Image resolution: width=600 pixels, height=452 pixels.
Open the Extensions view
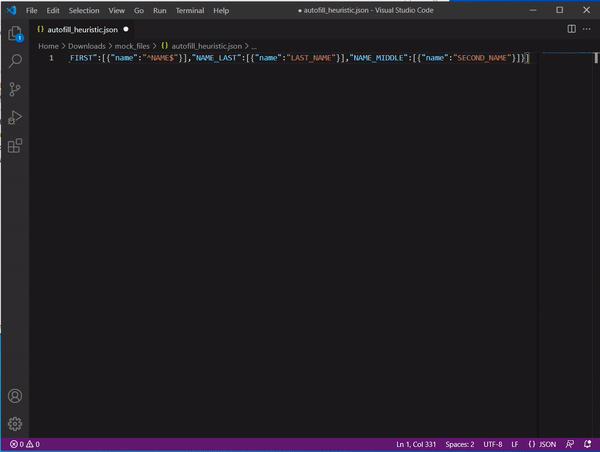(x=15, y=145)
